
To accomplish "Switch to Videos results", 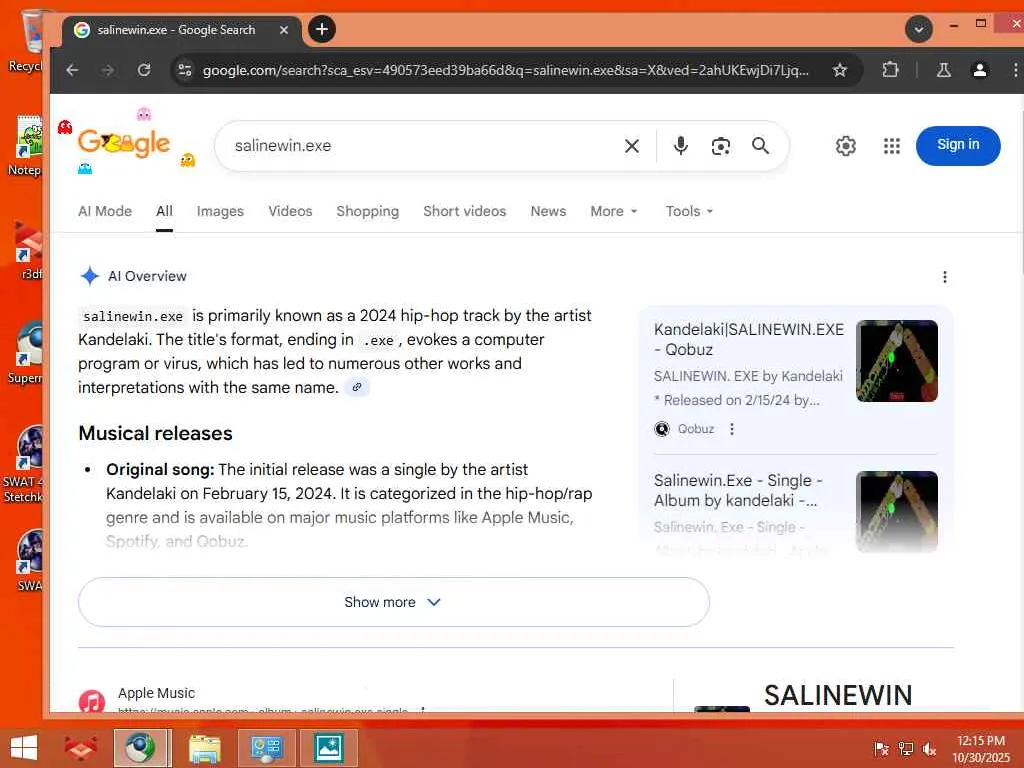I will click(x=290, y=211).
